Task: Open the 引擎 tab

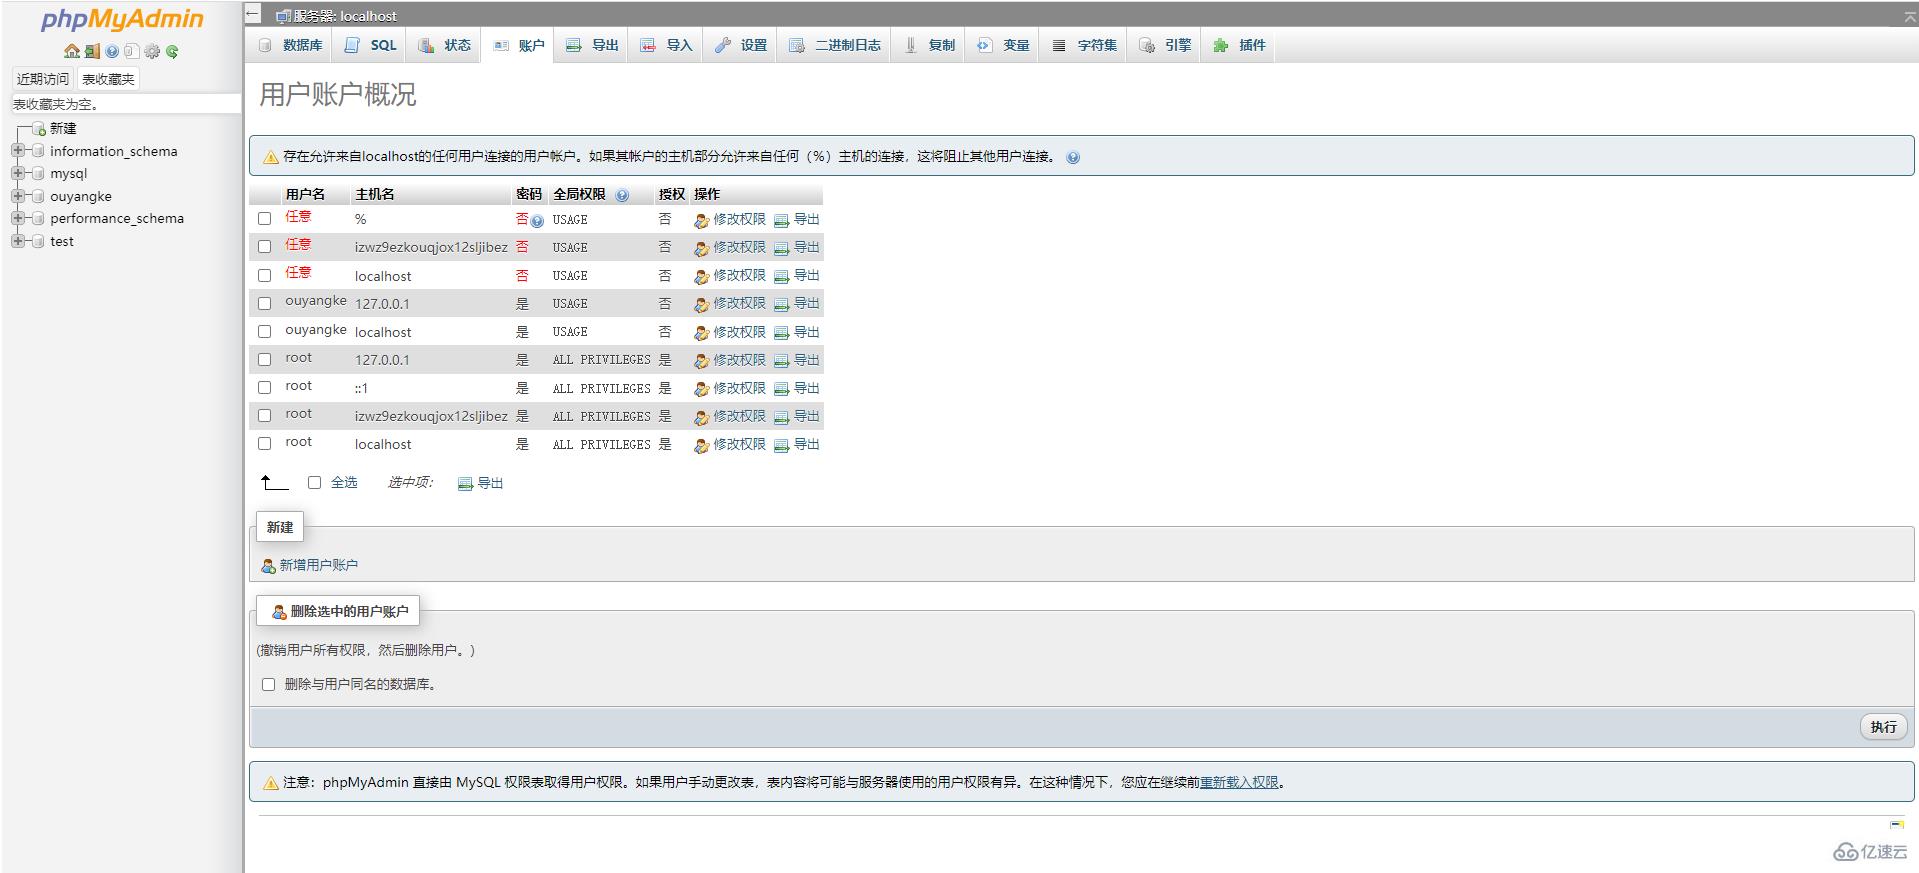Action: (x=1166, y=45)
